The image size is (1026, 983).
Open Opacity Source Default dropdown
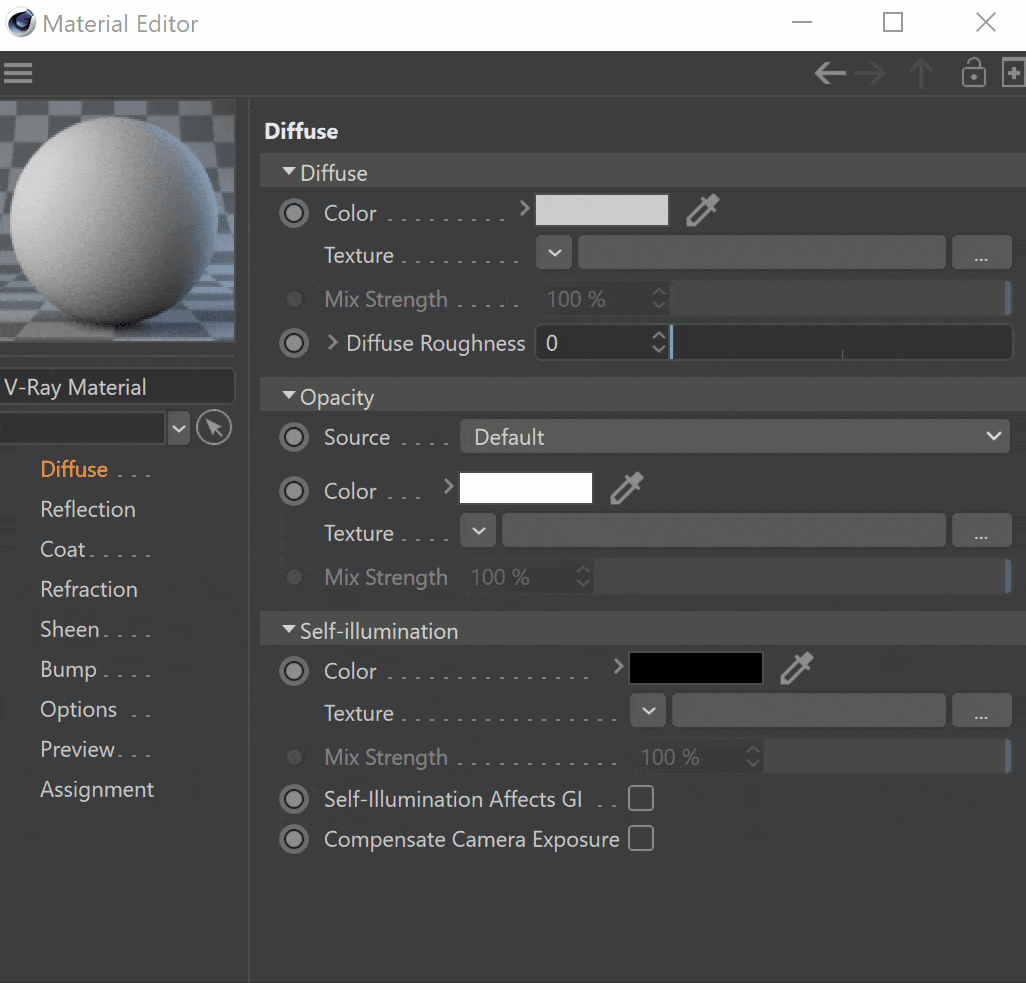point(735,437)
